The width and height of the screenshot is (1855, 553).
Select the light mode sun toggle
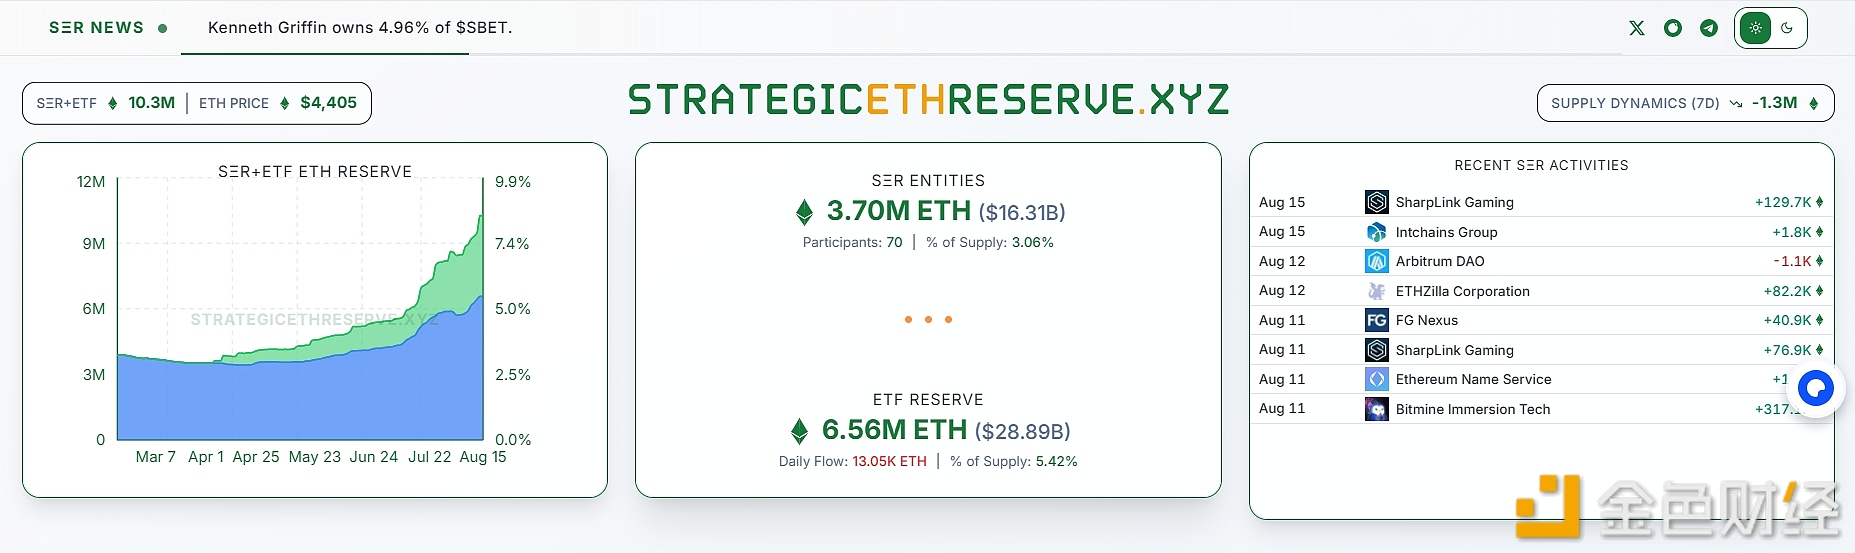click(1756, 28)
